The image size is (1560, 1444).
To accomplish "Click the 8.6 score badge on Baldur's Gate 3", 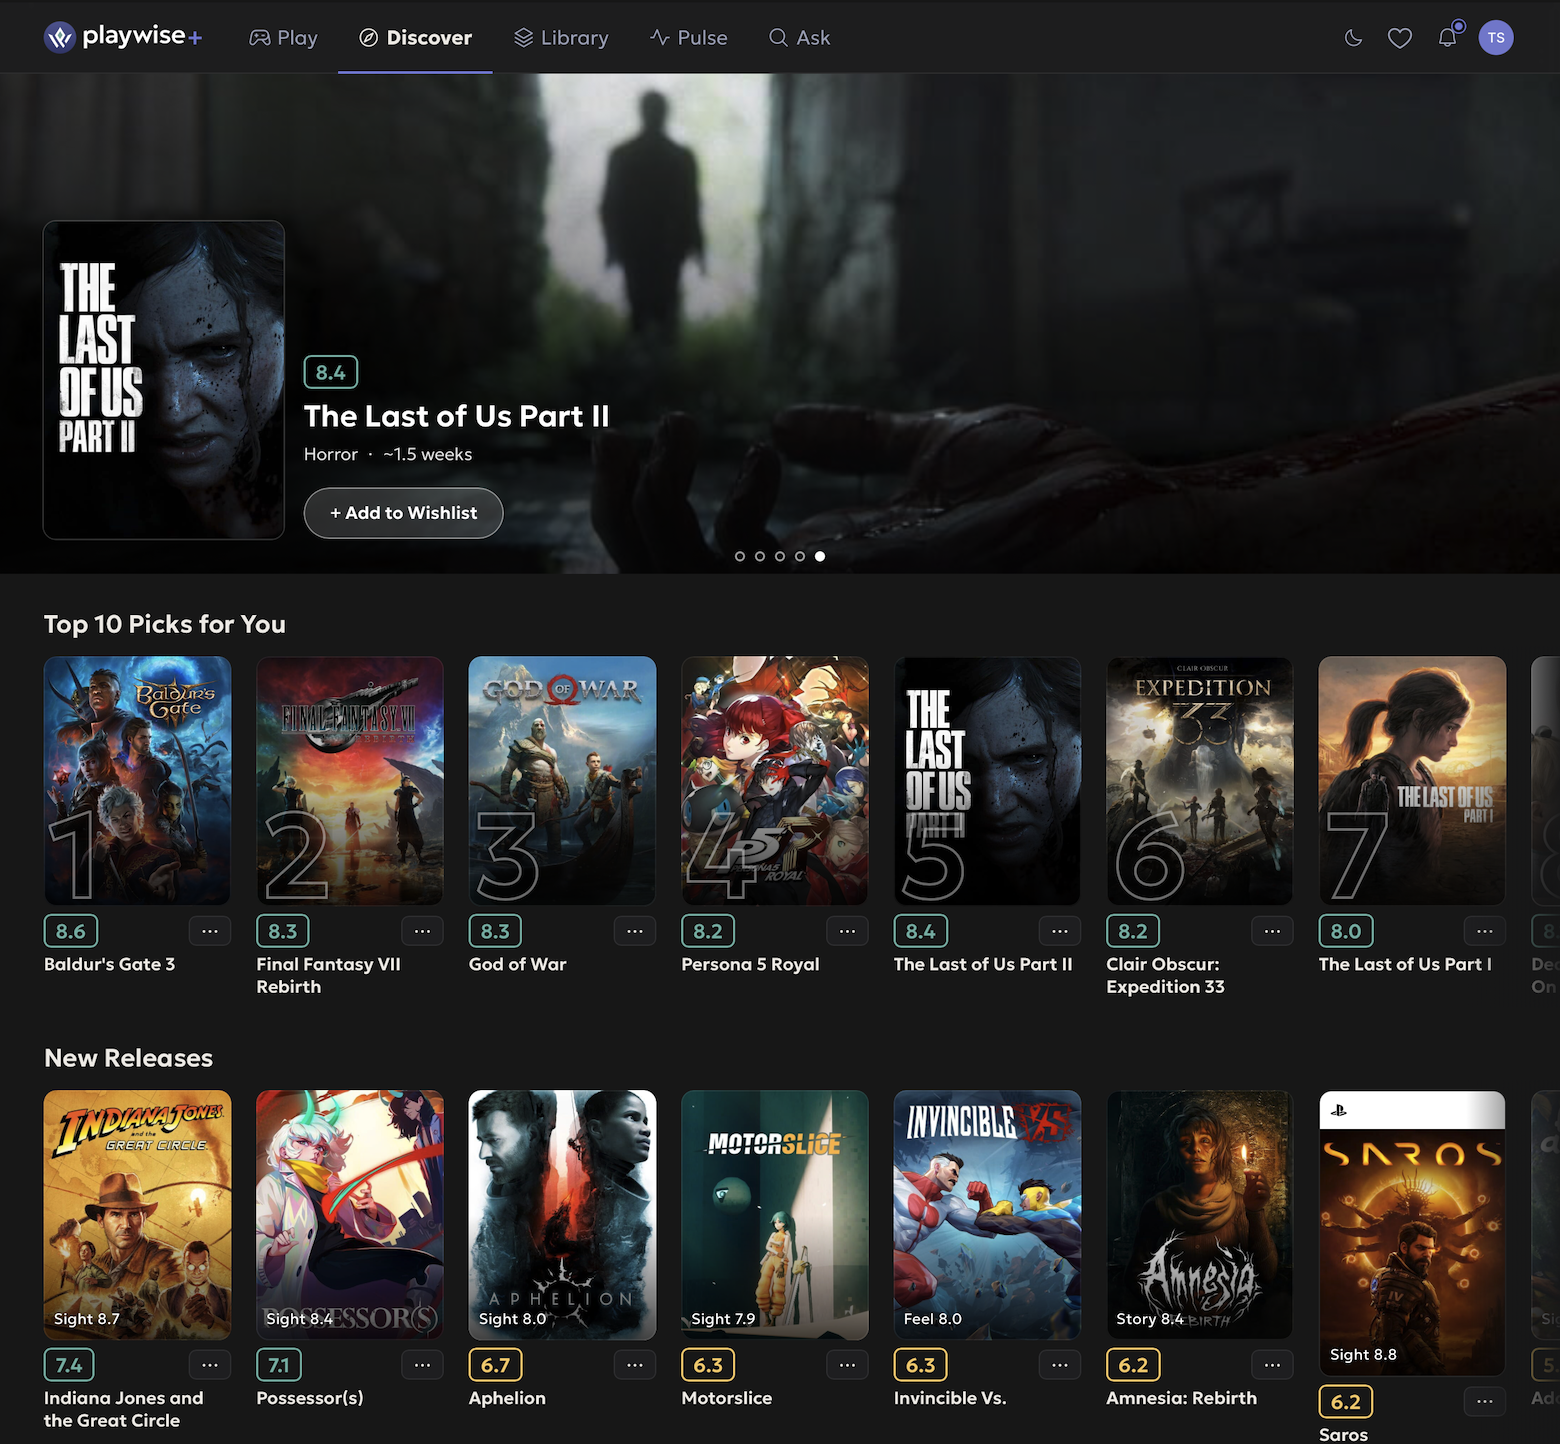I will coord(71,931).
